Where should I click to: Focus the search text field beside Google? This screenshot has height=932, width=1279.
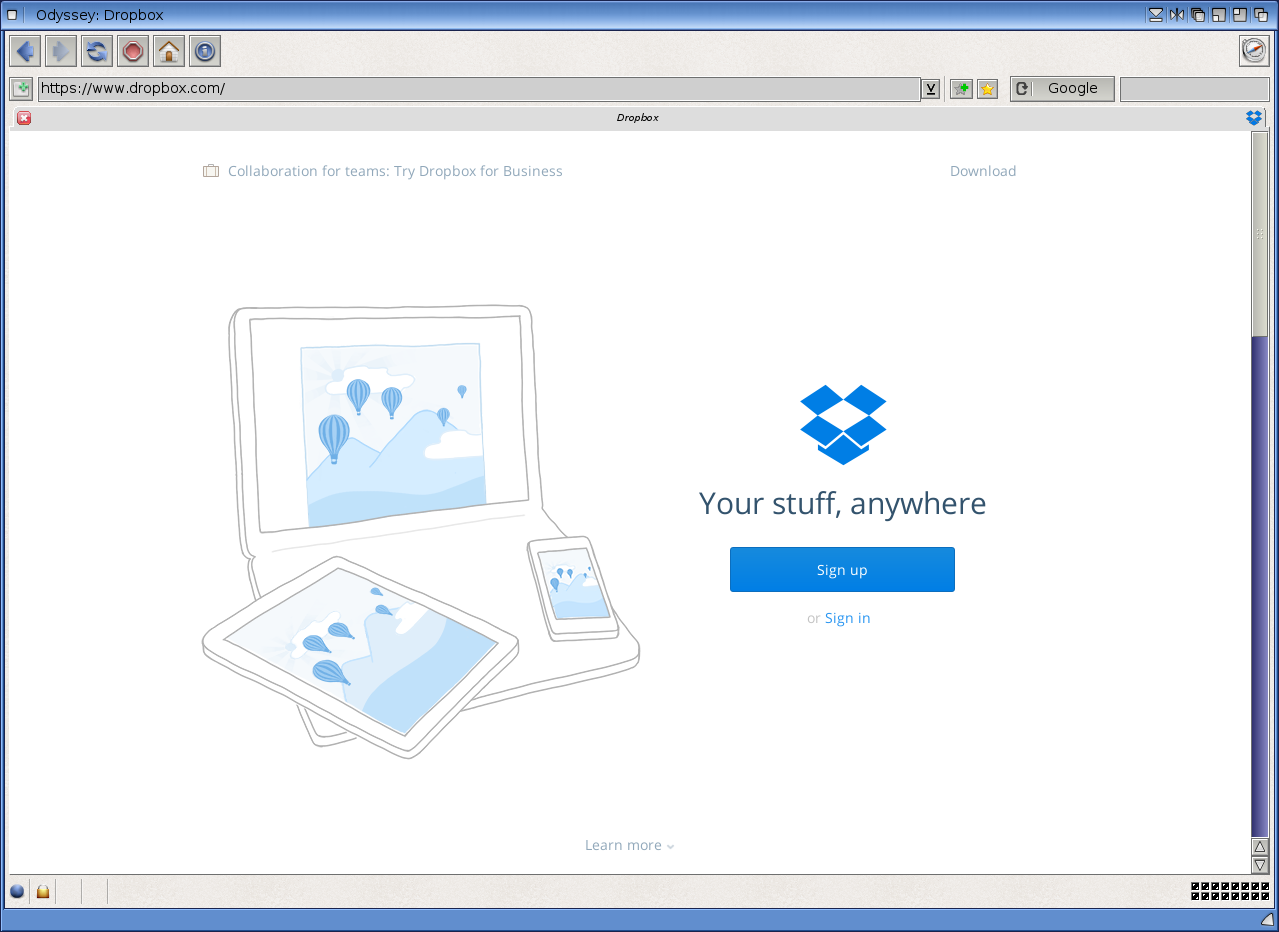pos(1194,89)
